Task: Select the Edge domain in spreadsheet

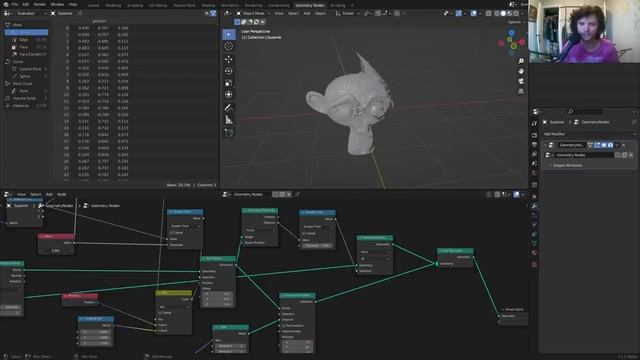Action: point(26,40)
